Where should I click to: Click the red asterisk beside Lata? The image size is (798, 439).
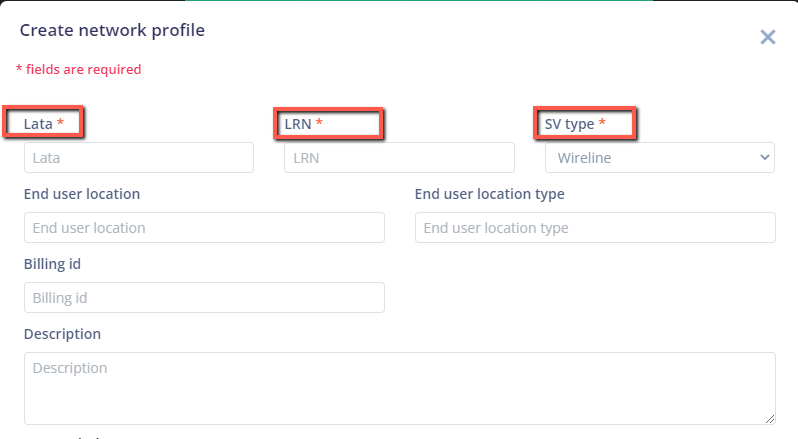[x=60, y=122]
